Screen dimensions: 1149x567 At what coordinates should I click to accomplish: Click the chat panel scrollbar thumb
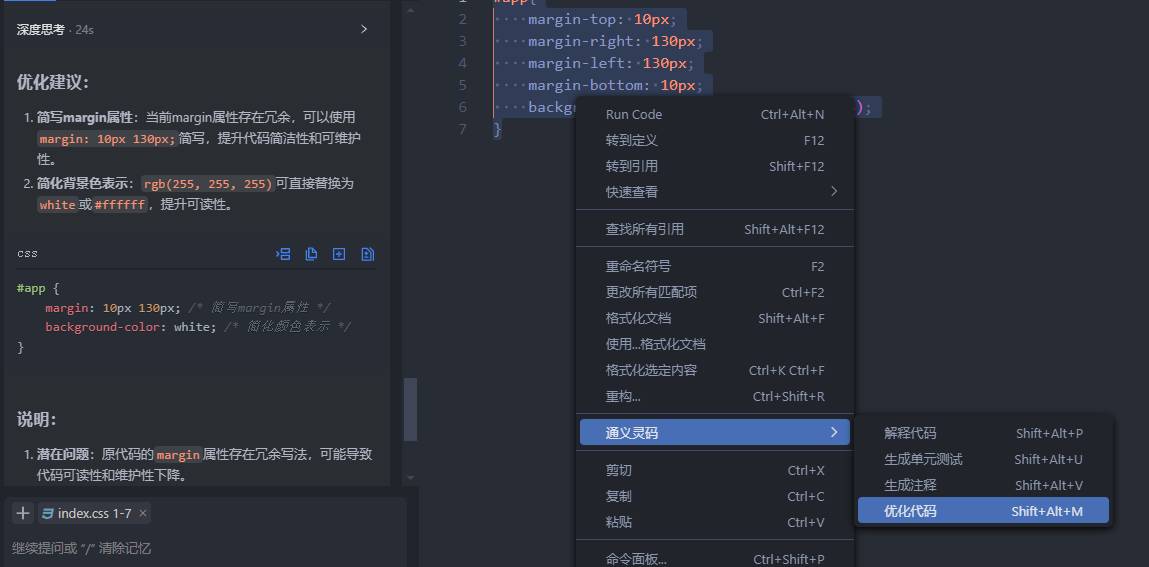[410, 410]
